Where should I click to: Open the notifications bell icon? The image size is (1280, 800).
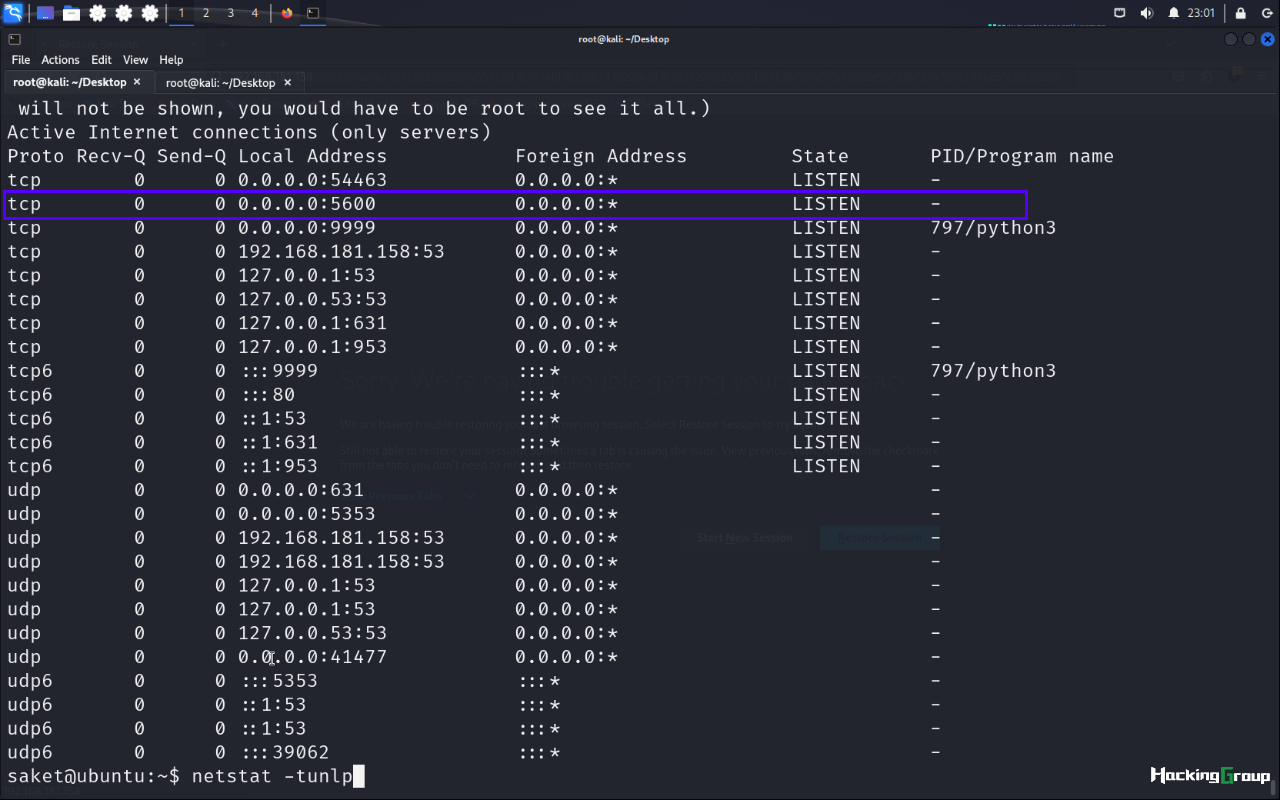[x=1174, y=13]
